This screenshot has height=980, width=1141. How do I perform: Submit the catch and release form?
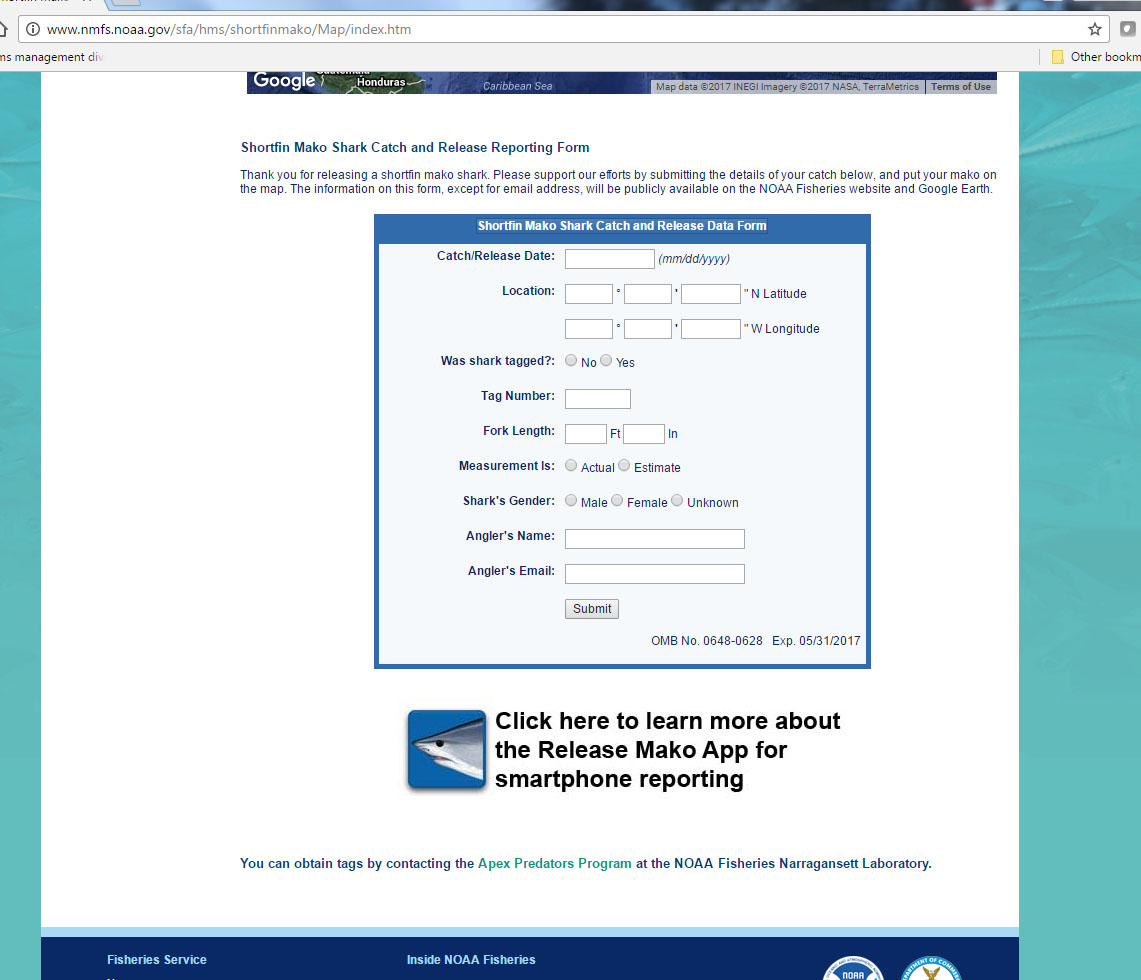pyautogui.click(x=592, y=609)
